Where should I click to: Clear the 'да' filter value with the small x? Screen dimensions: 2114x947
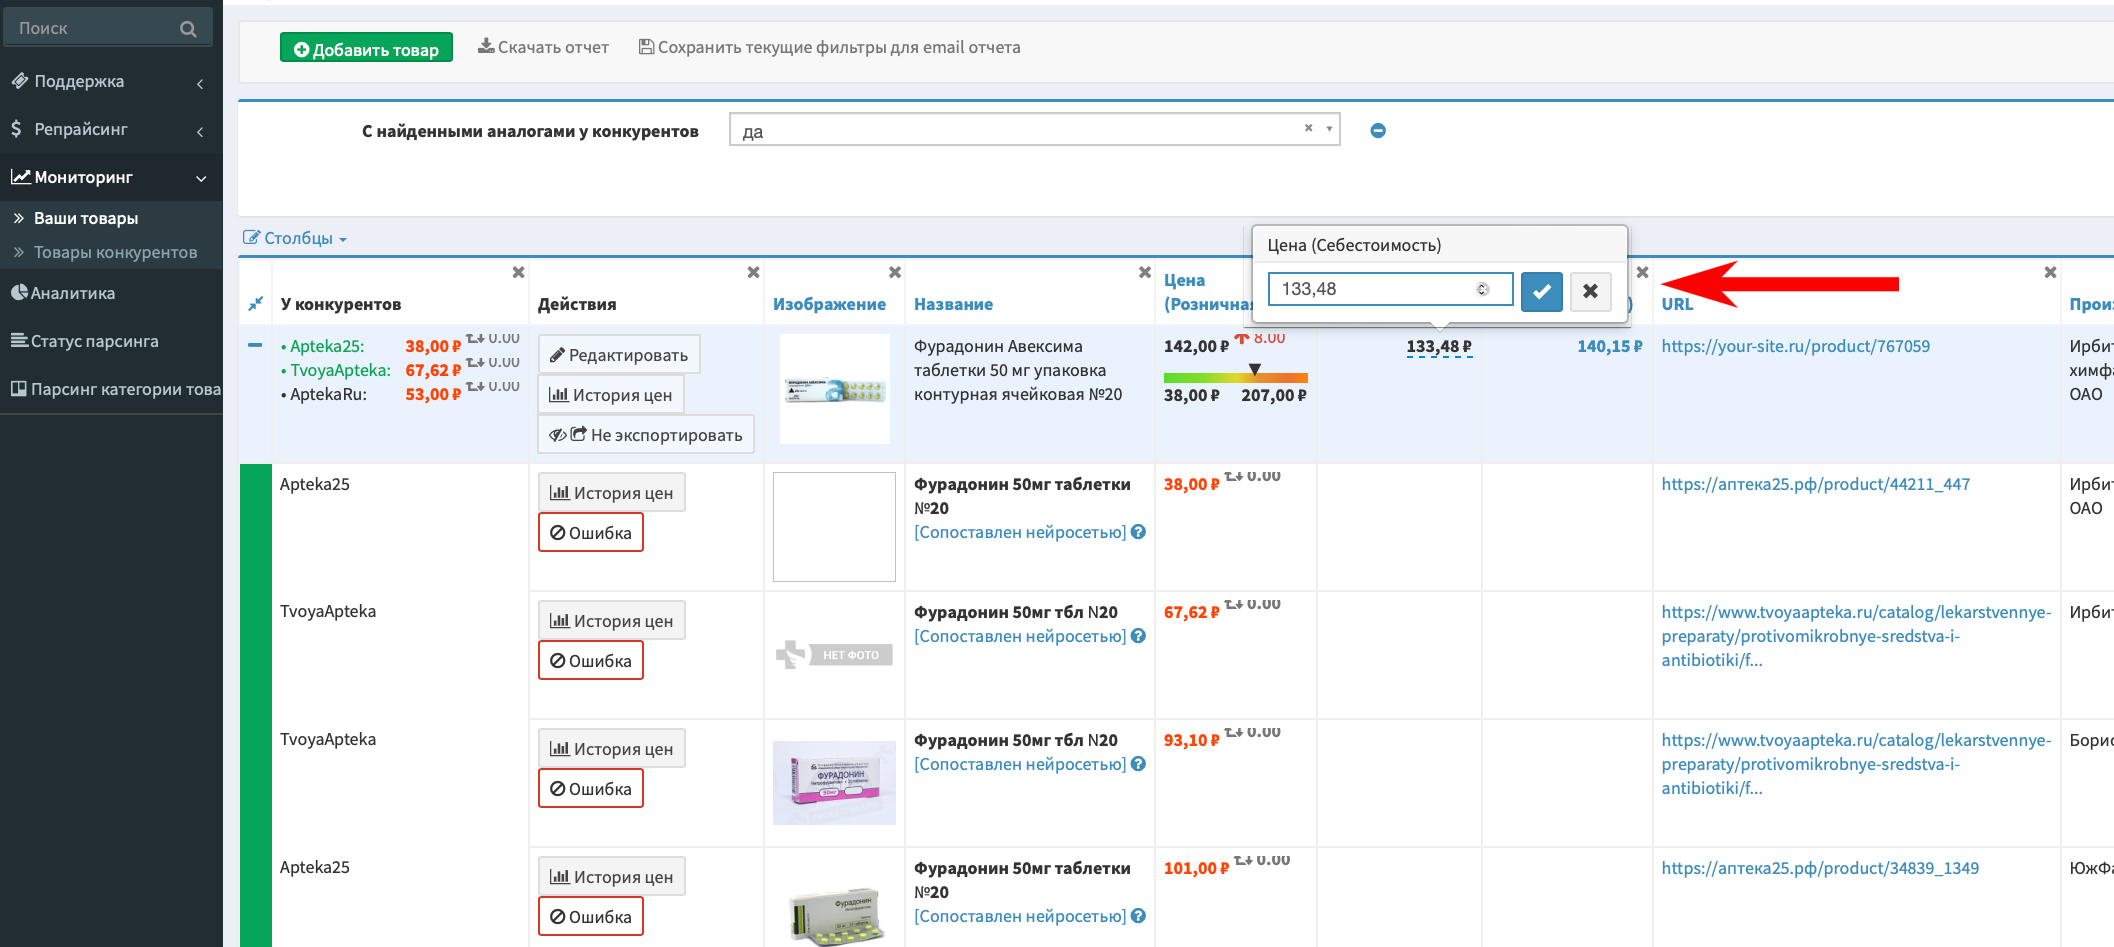click(1308, 128)
